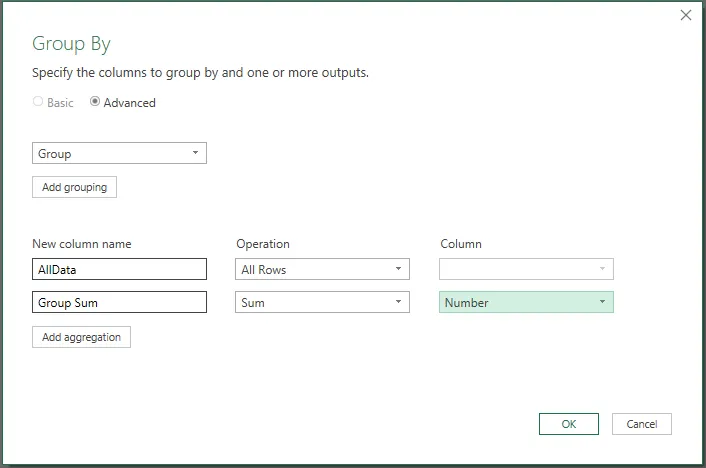Click the Cancel button

click(642, 424)
